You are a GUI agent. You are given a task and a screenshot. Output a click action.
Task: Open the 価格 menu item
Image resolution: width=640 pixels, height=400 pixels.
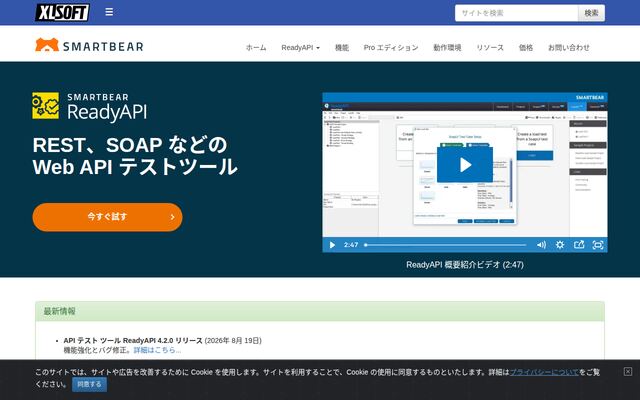(526, 47)
